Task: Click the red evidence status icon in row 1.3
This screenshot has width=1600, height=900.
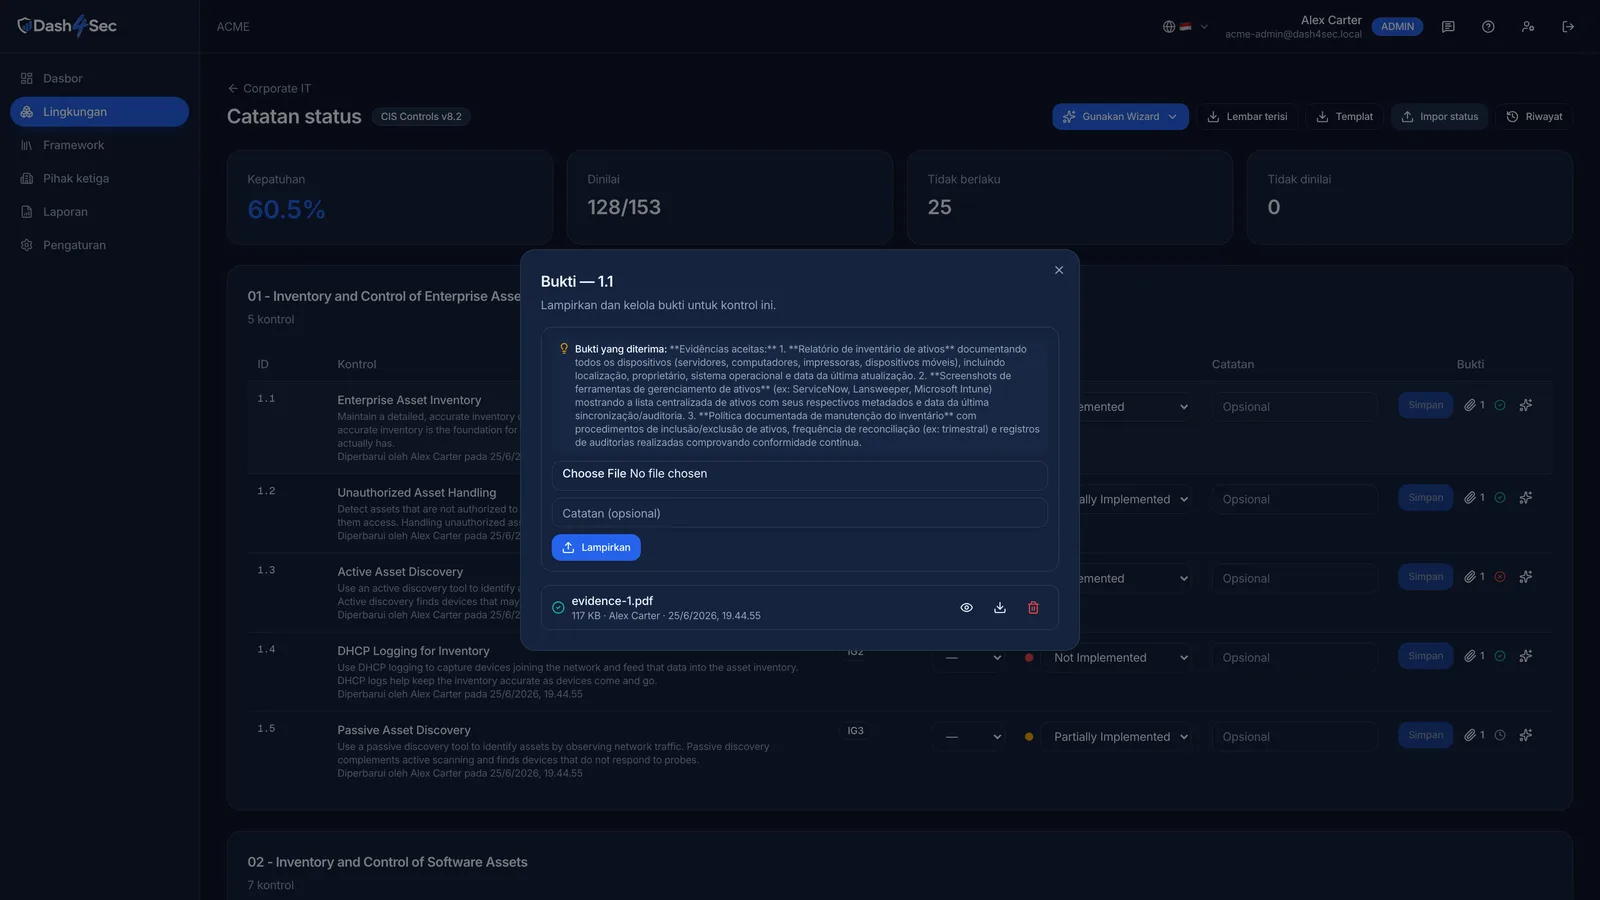Action: point(1500,577)
